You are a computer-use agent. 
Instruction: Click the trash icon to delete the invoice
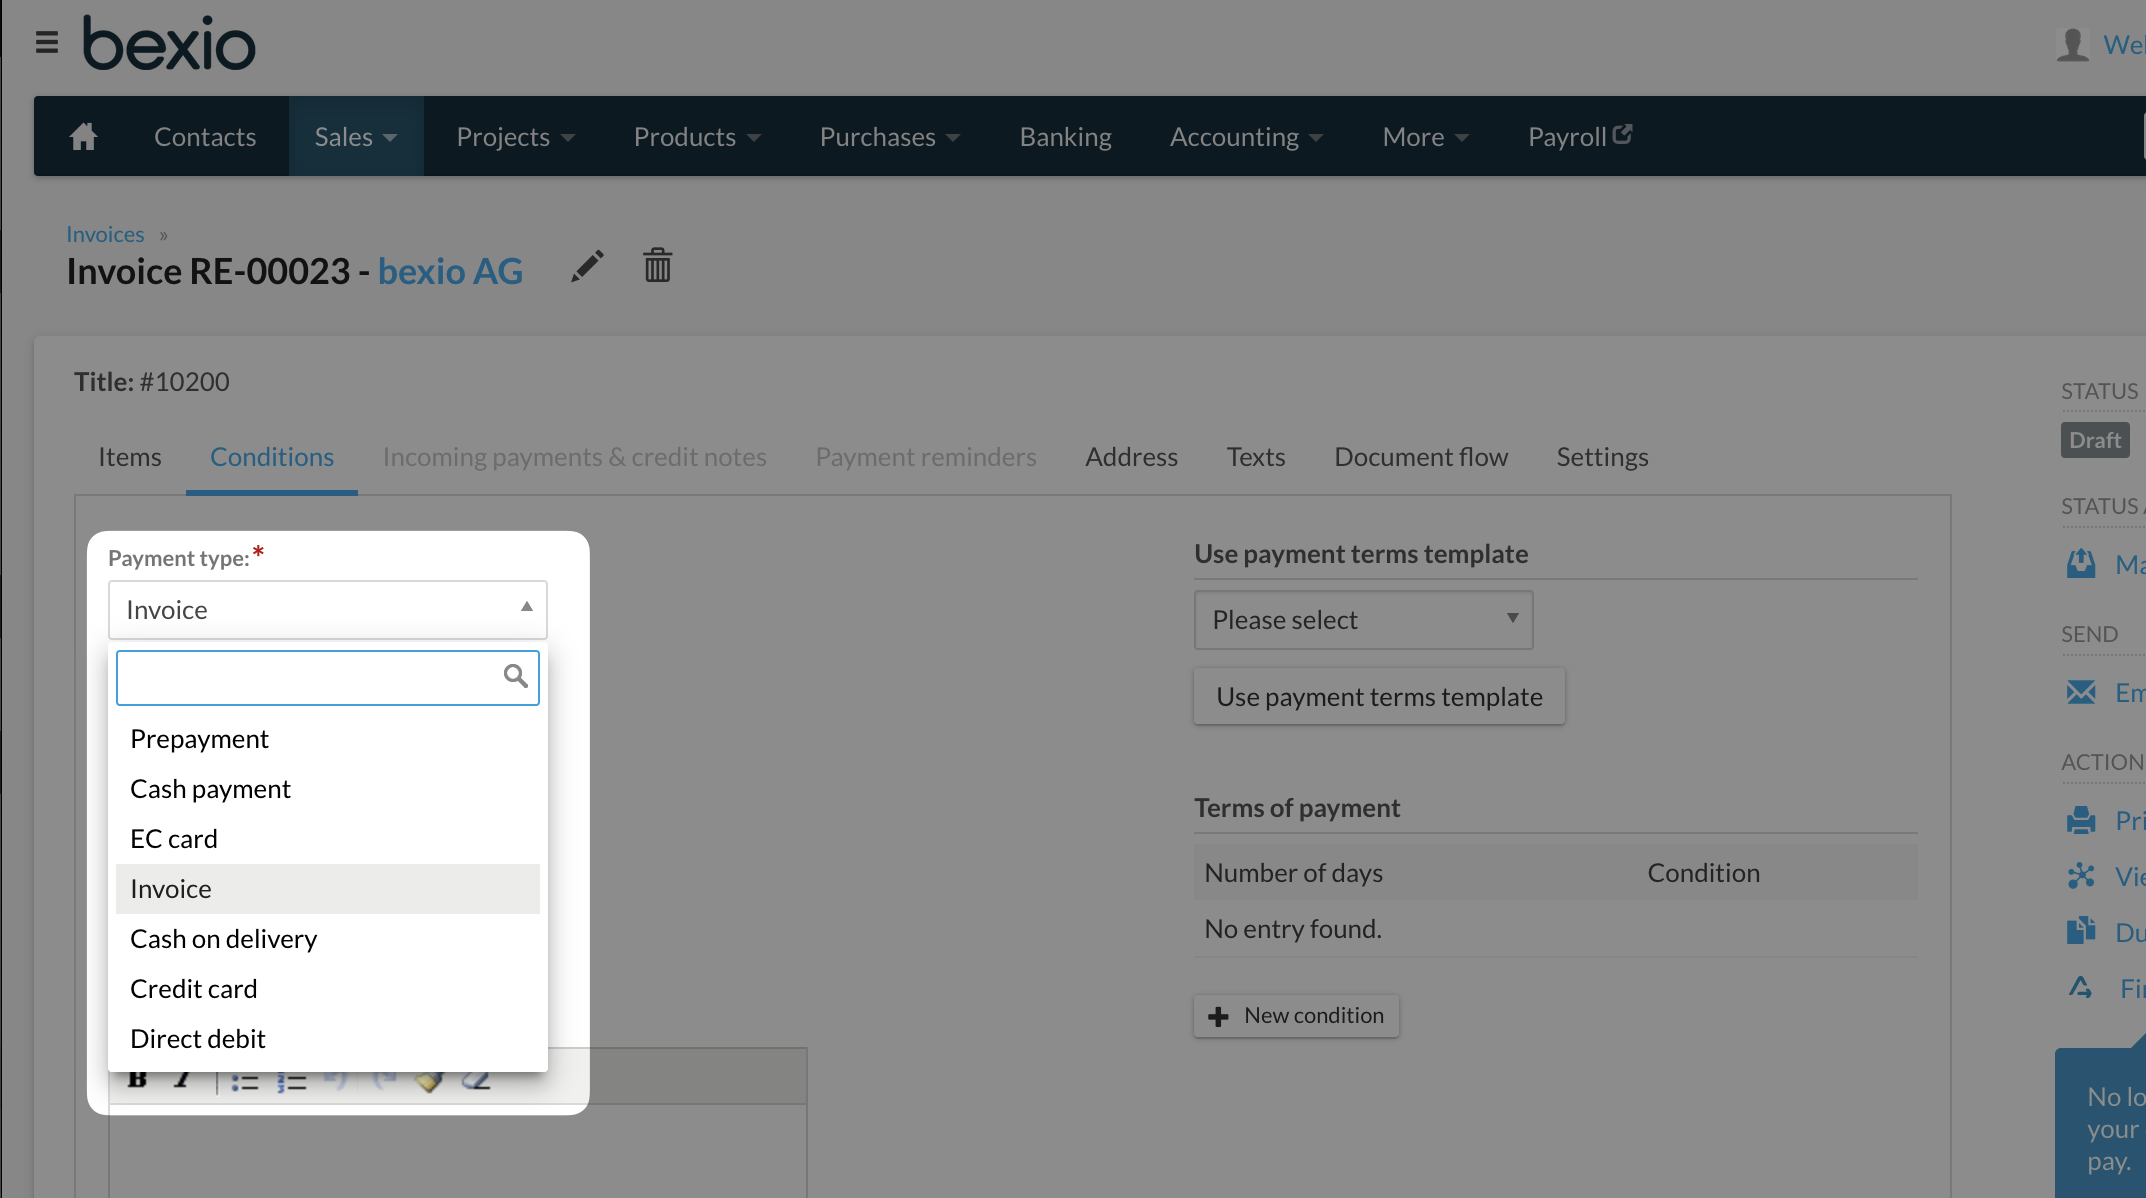657,266
